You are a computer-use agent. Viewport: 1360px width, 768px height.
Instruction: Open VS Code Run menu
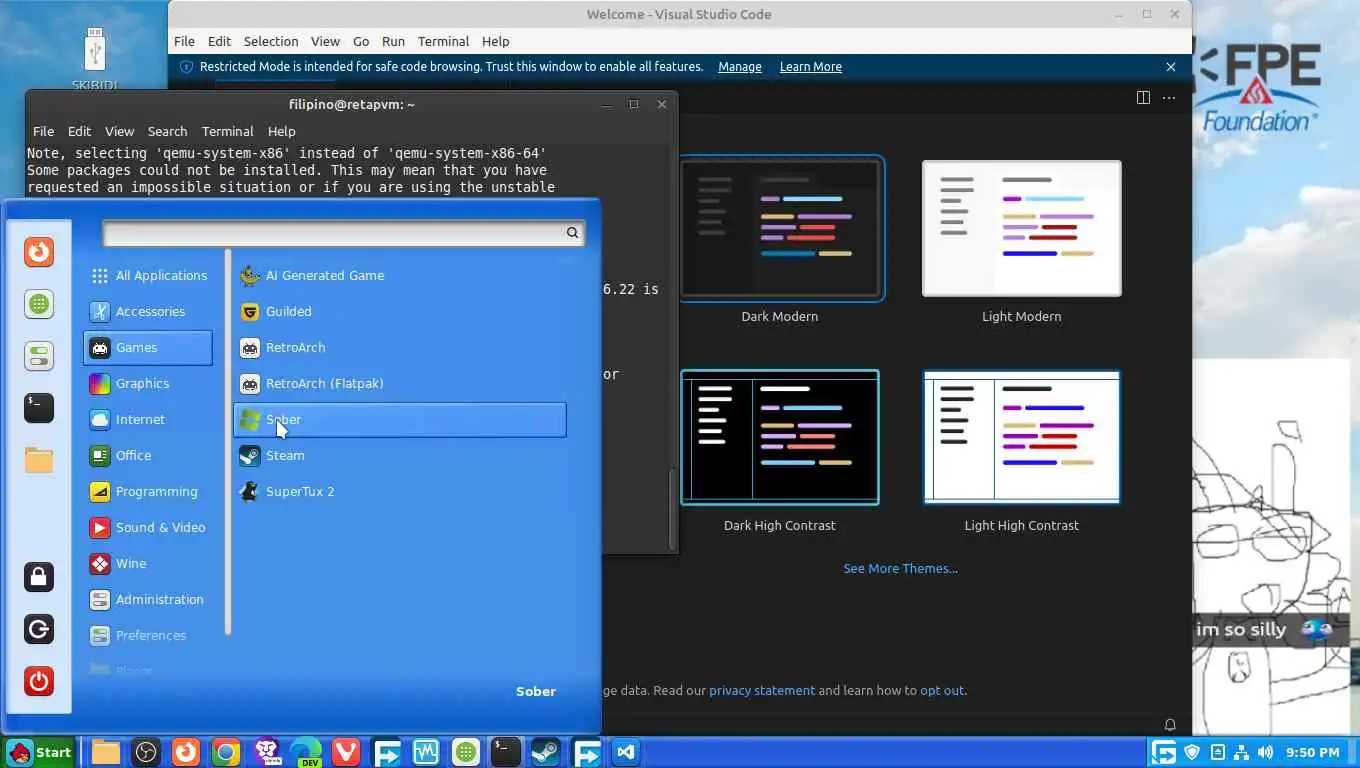coord(393,42)
